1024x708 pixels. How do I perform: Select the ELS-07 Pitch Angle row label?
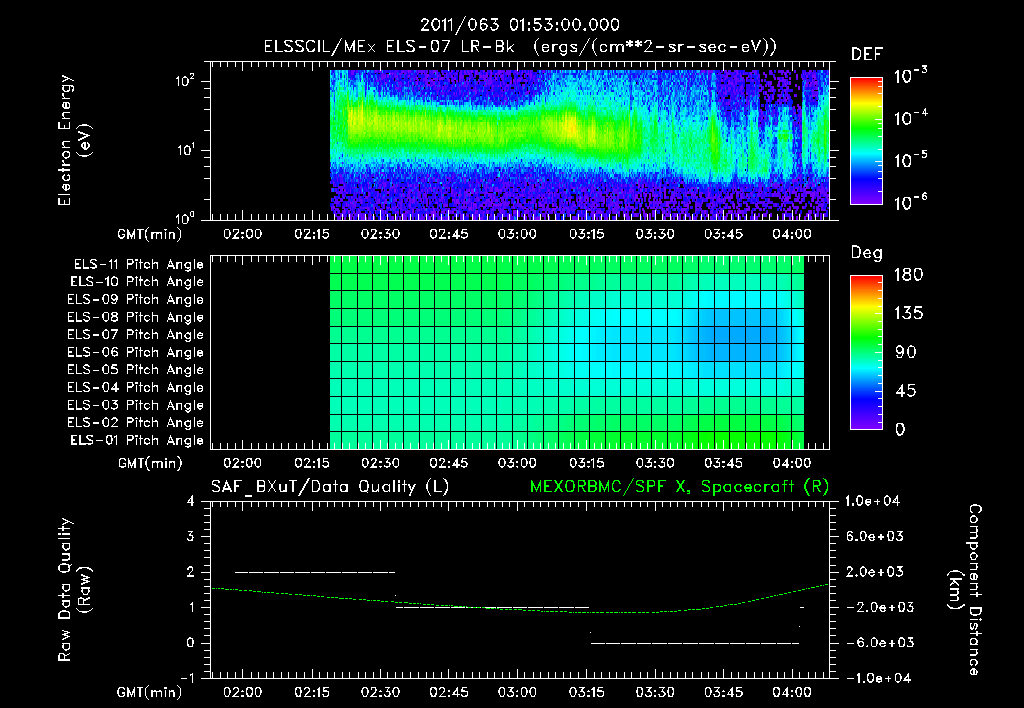(x=135, y=335)
